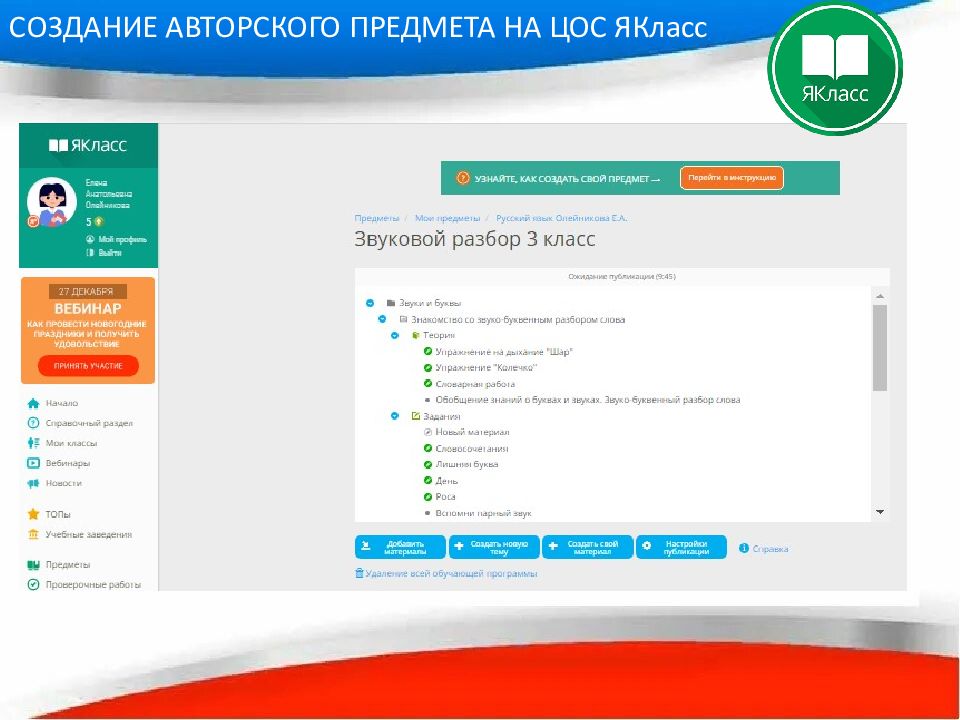
Task: Click the 27 ДЕКАБРЯ date label
Action: 88,291
